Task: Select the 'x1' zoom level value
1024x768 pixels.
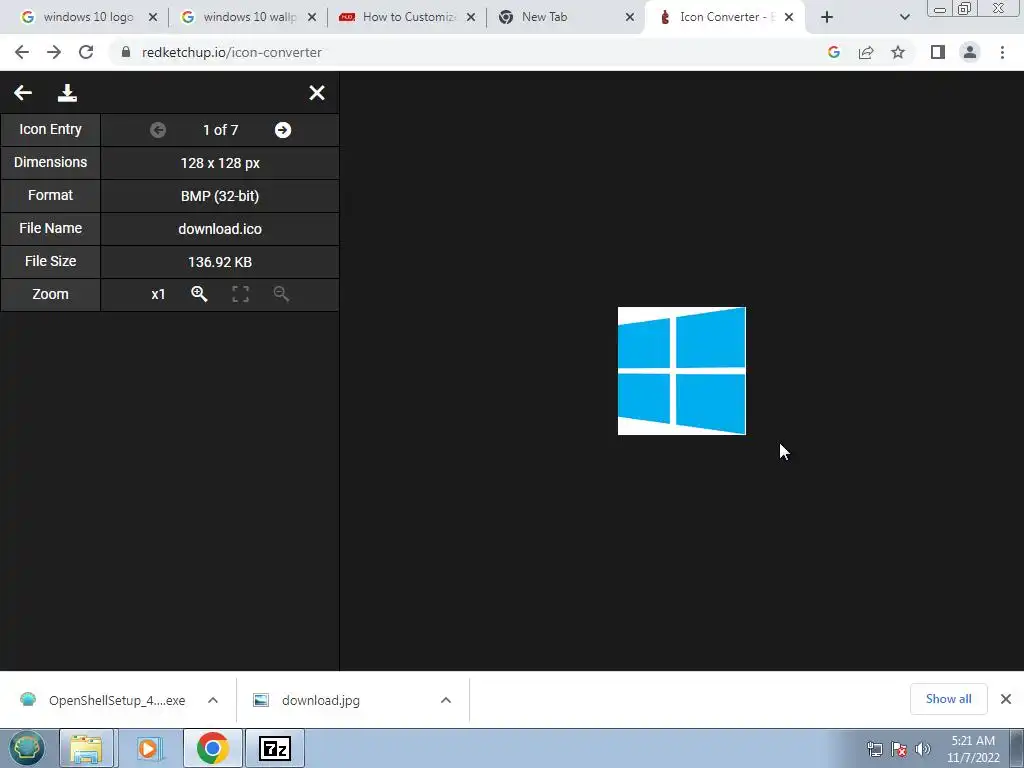Action: 158,295
